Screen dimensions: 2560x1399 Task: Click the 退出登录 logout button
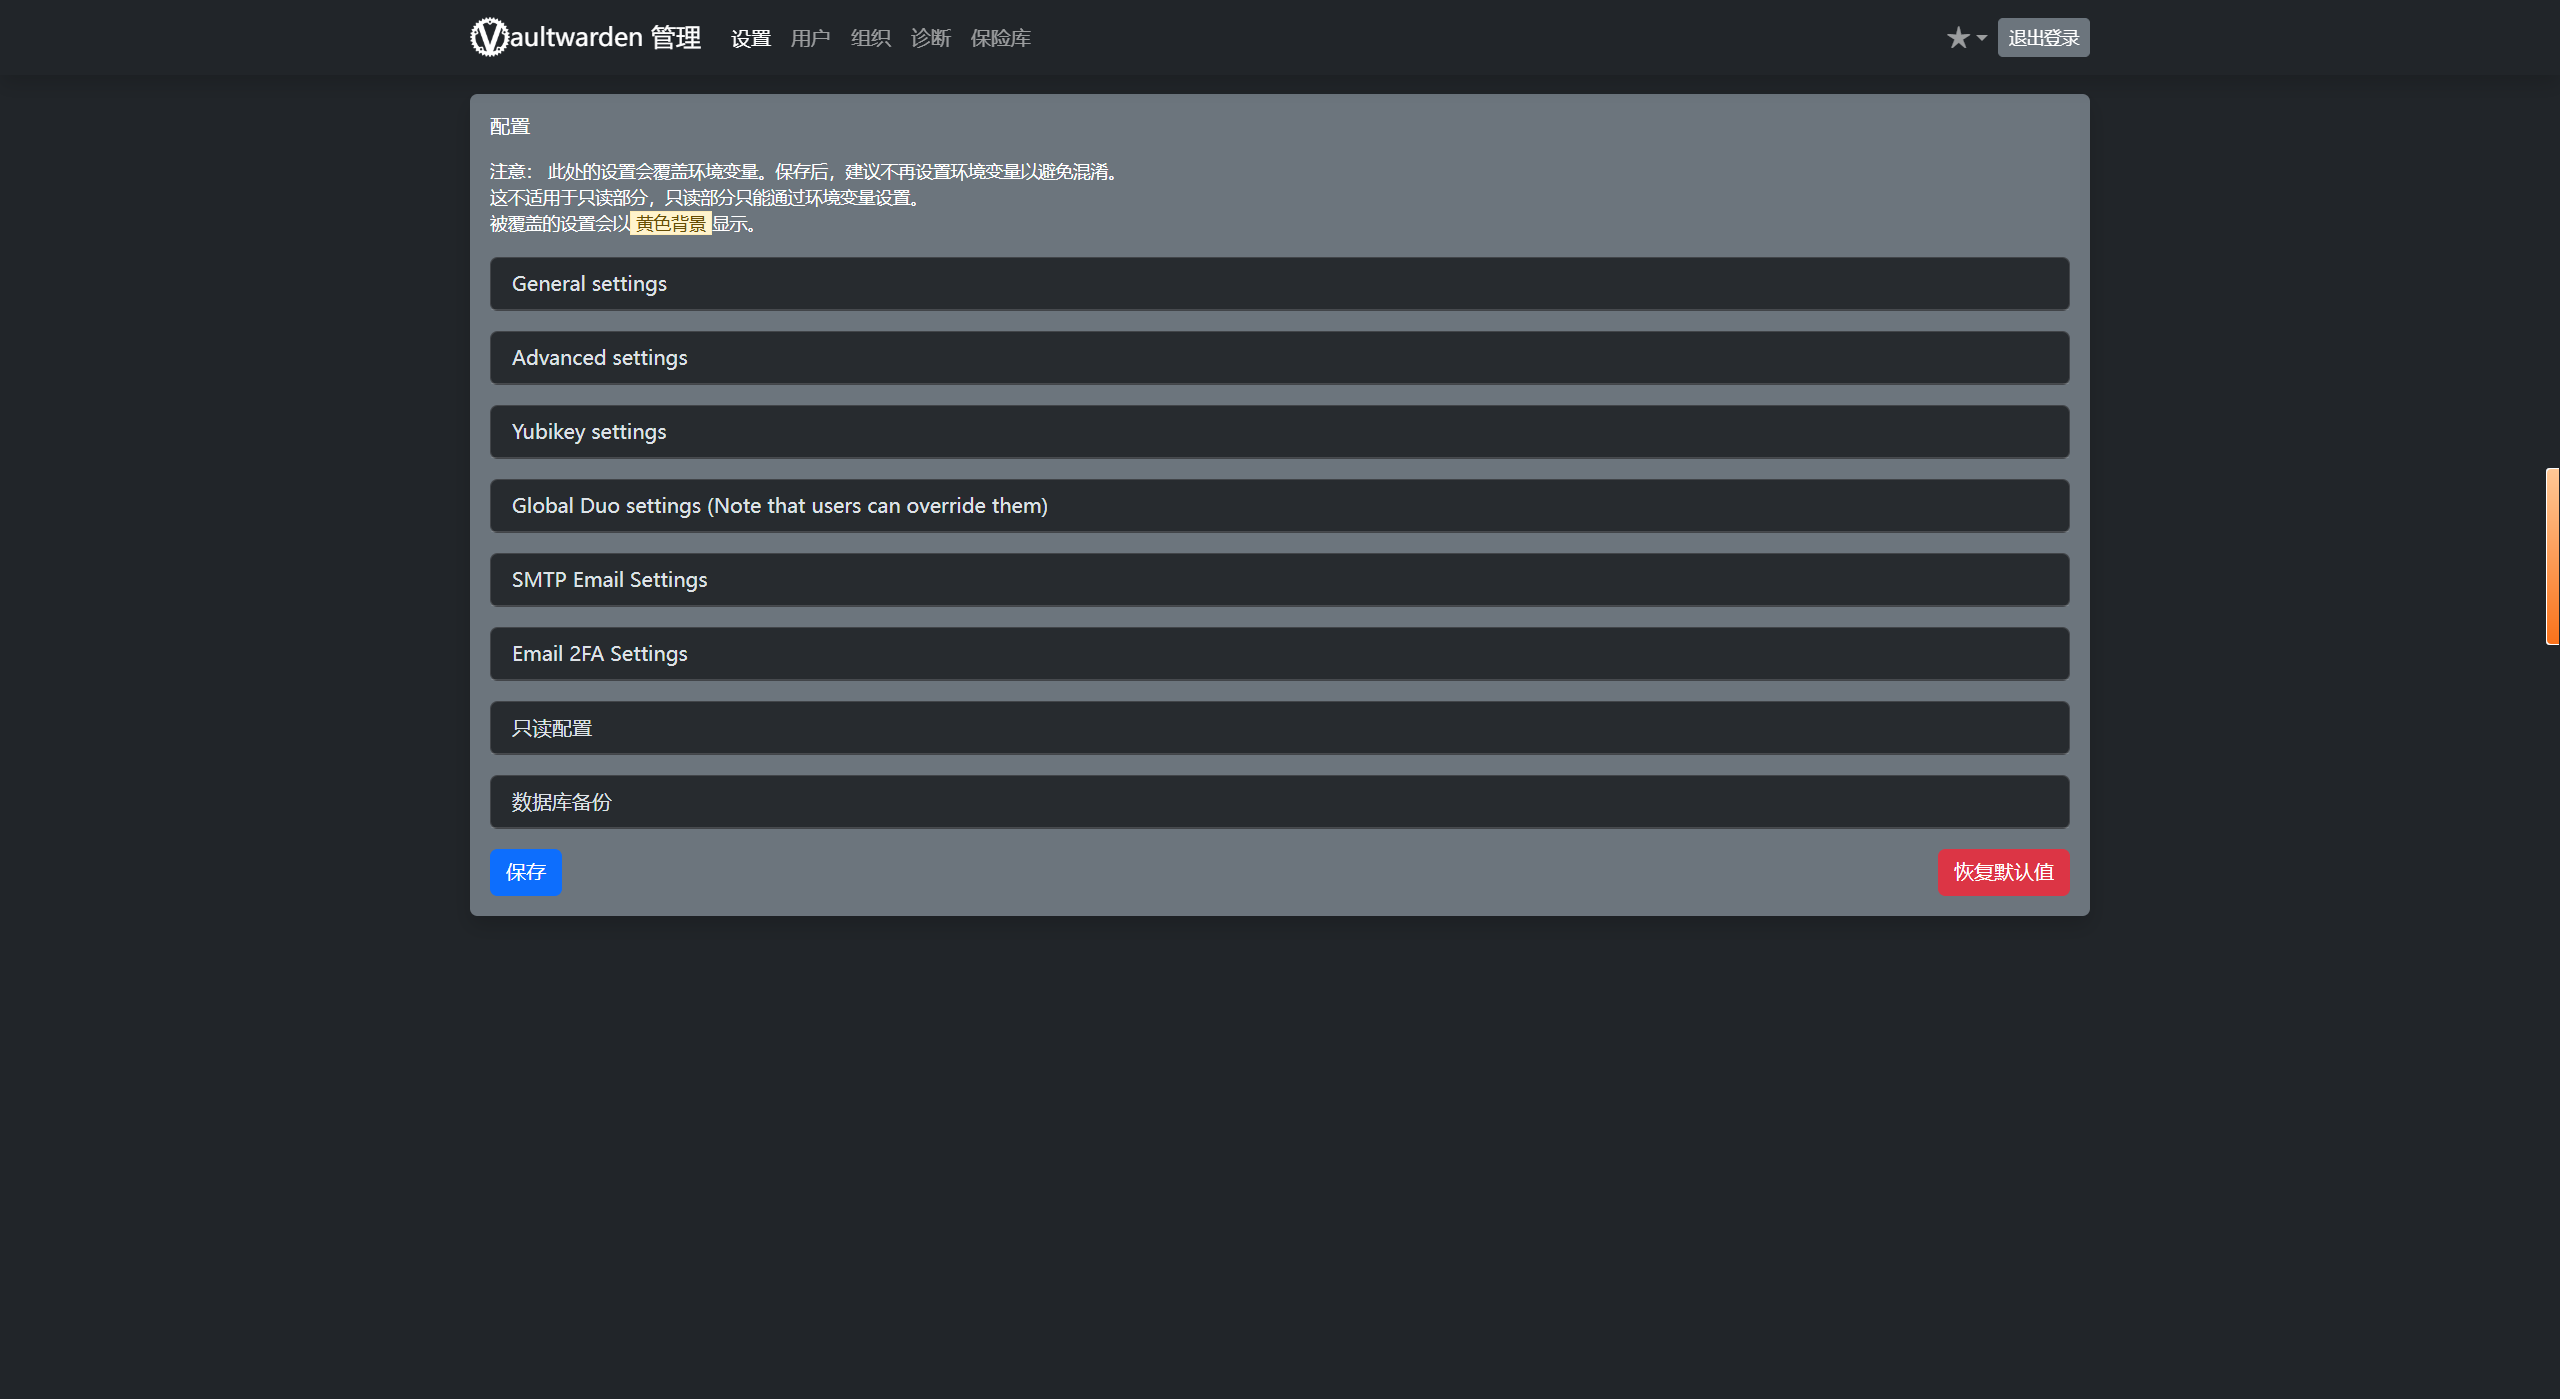point(2043,38)
